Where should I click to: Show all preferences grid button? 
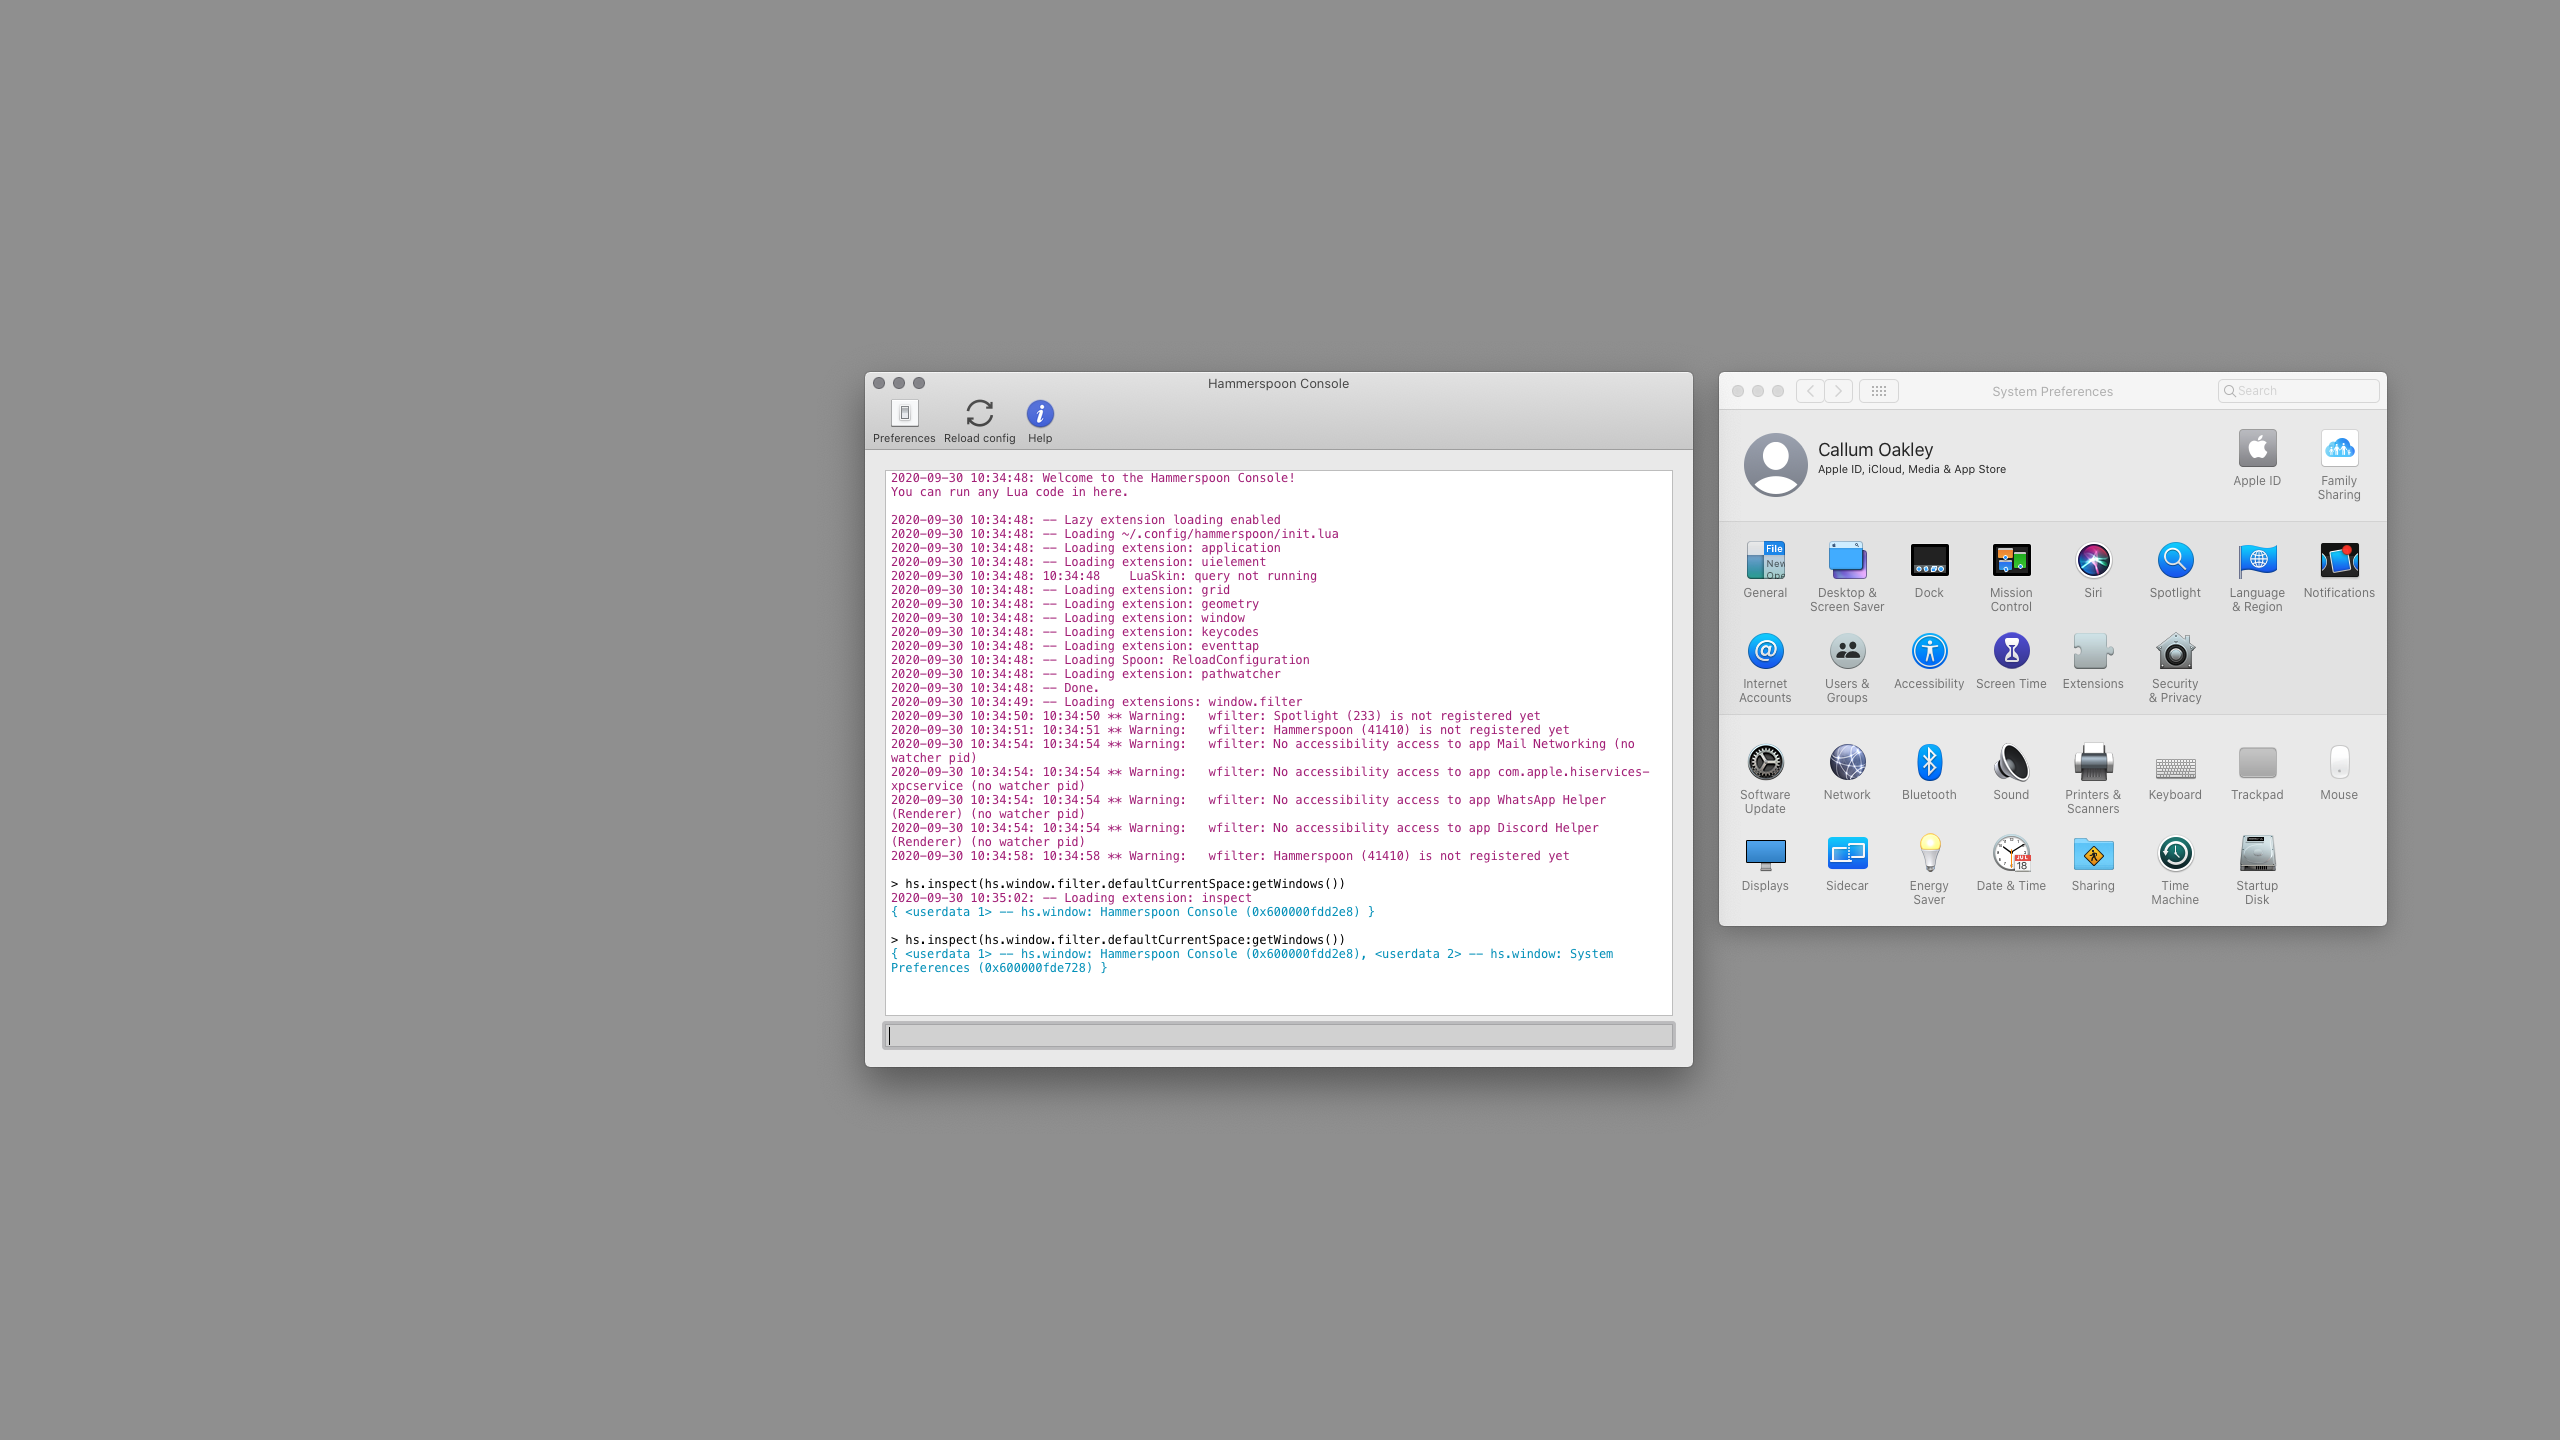(x=1878, y=391)
